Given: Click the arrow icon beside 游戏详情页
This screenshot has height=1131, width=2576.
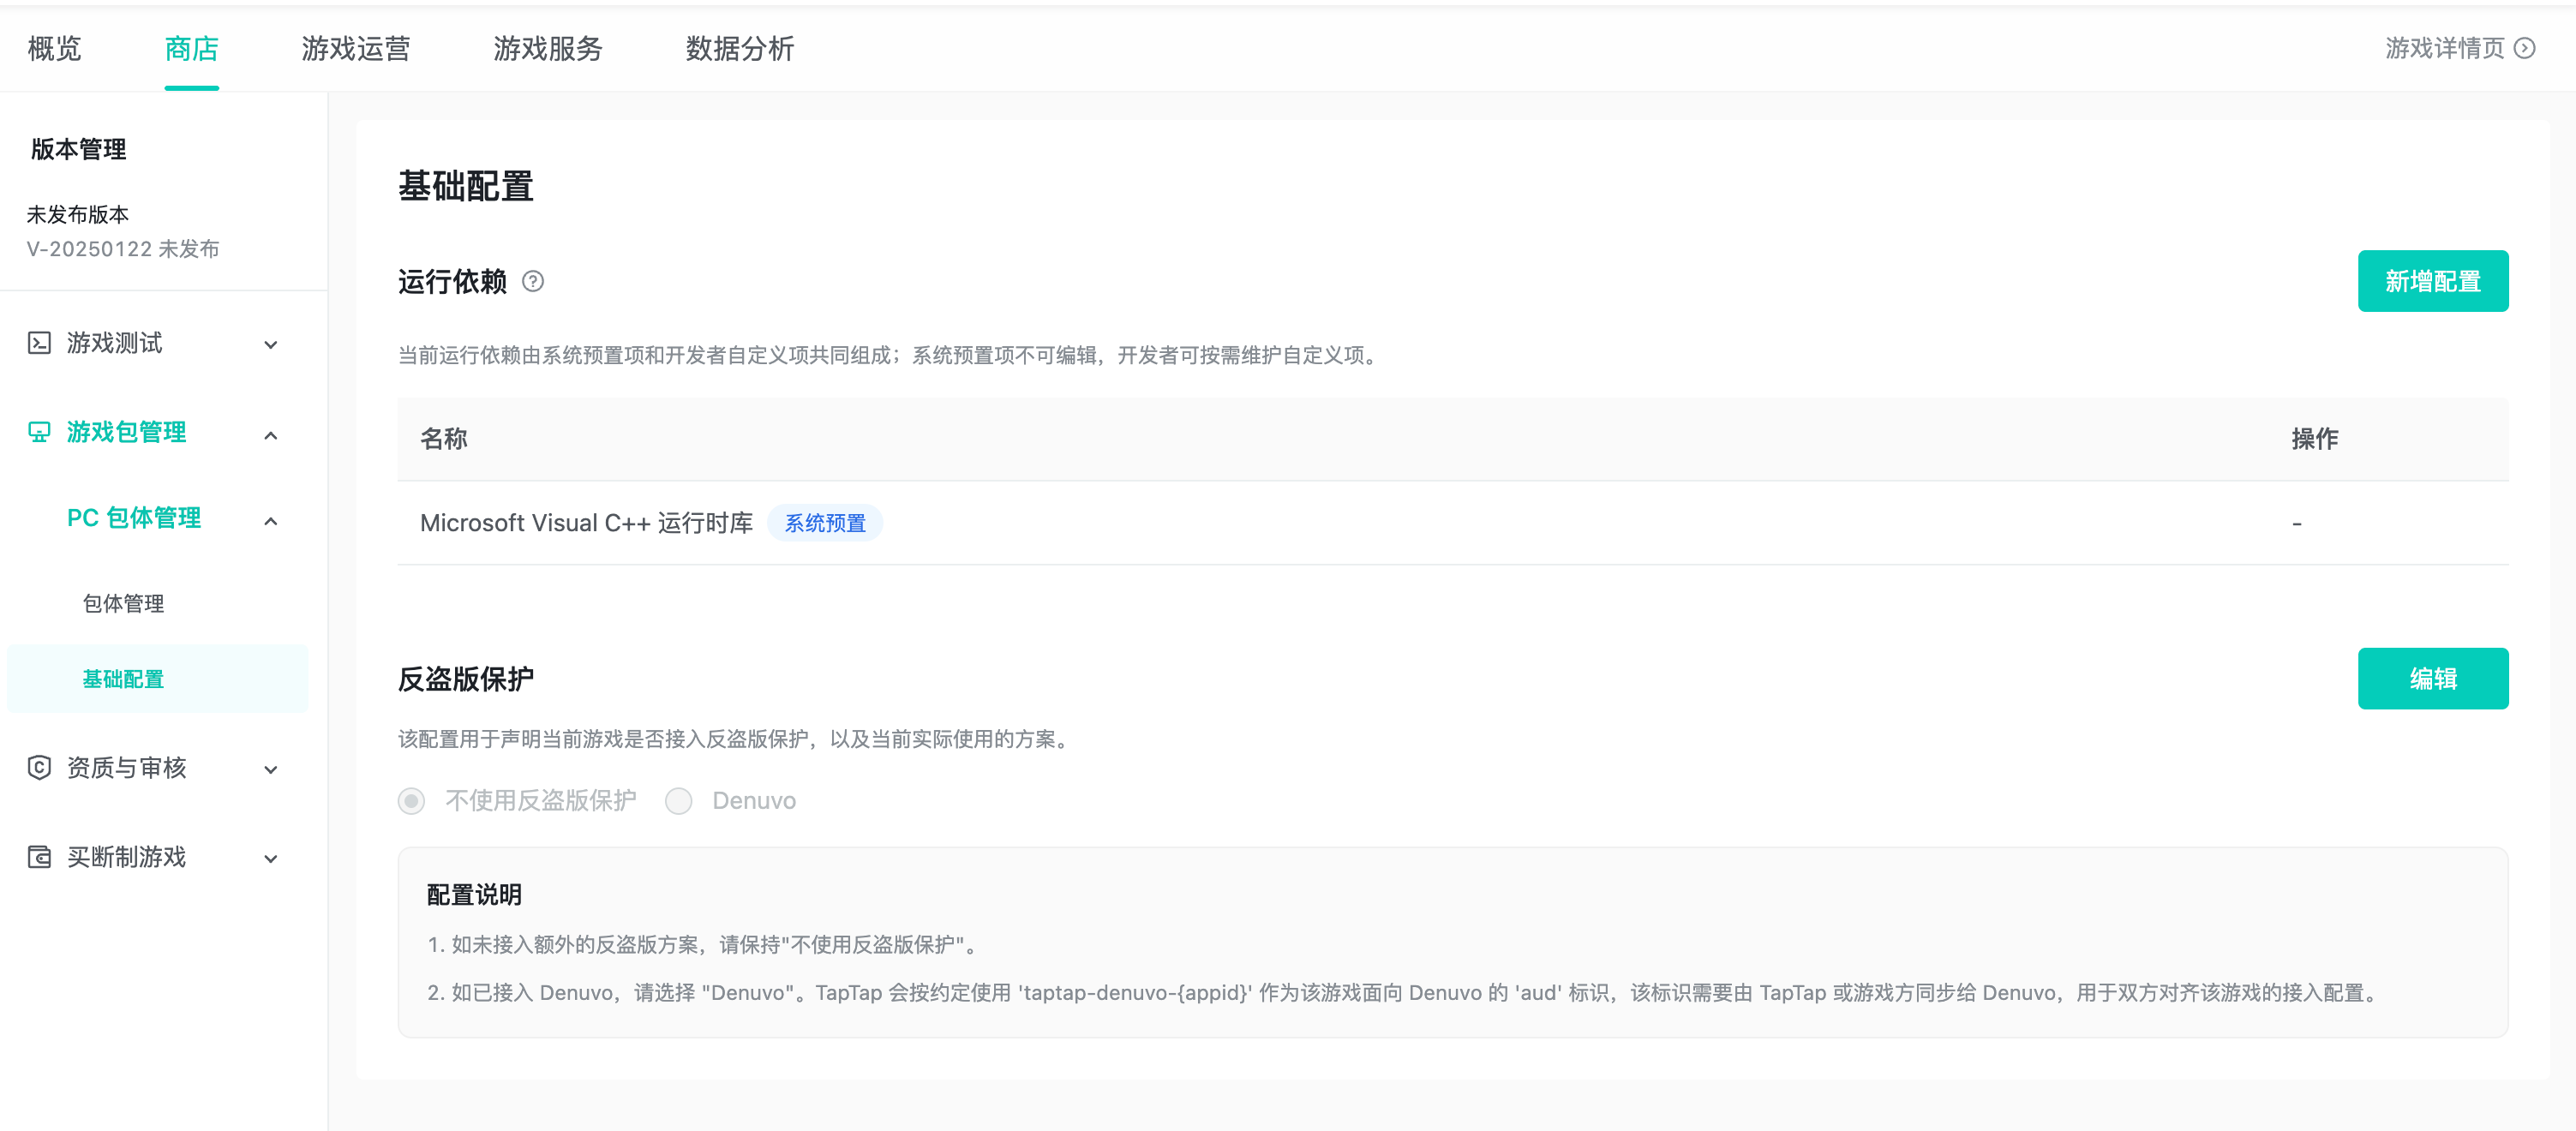Looking at the screenshot, I should coord(2528,47).
